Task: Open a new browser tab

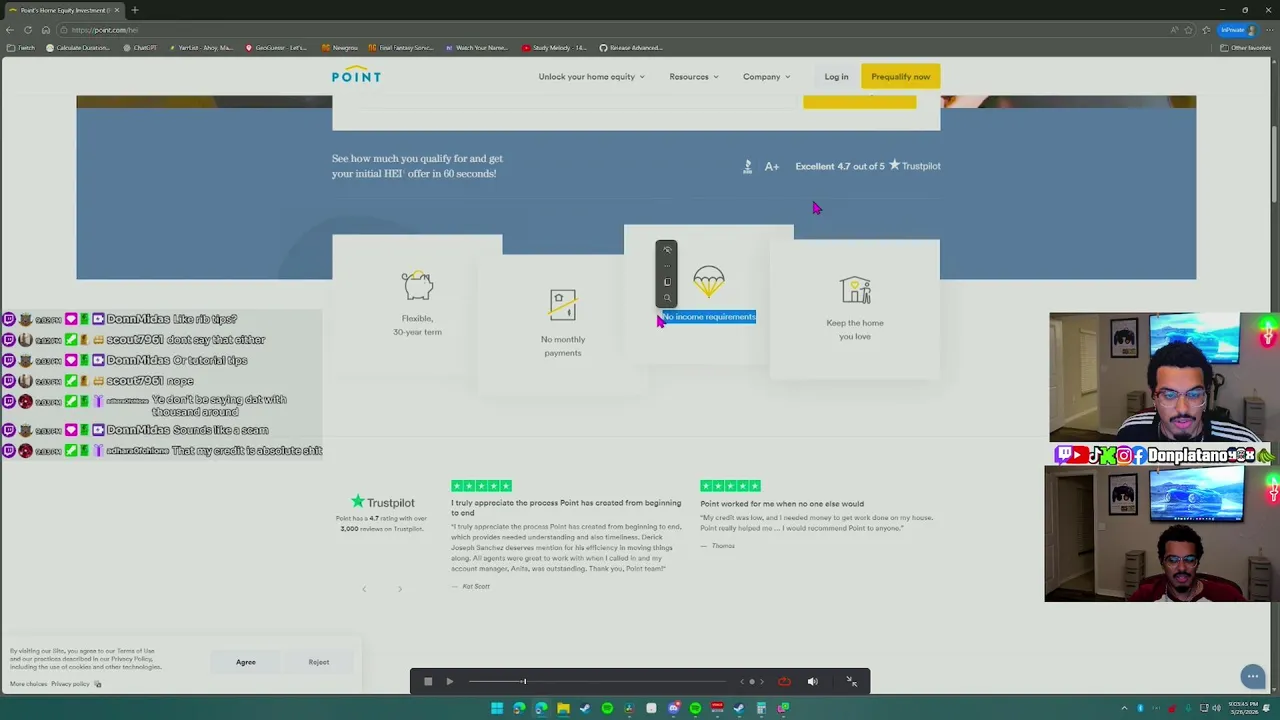Action: coord(135,10)
